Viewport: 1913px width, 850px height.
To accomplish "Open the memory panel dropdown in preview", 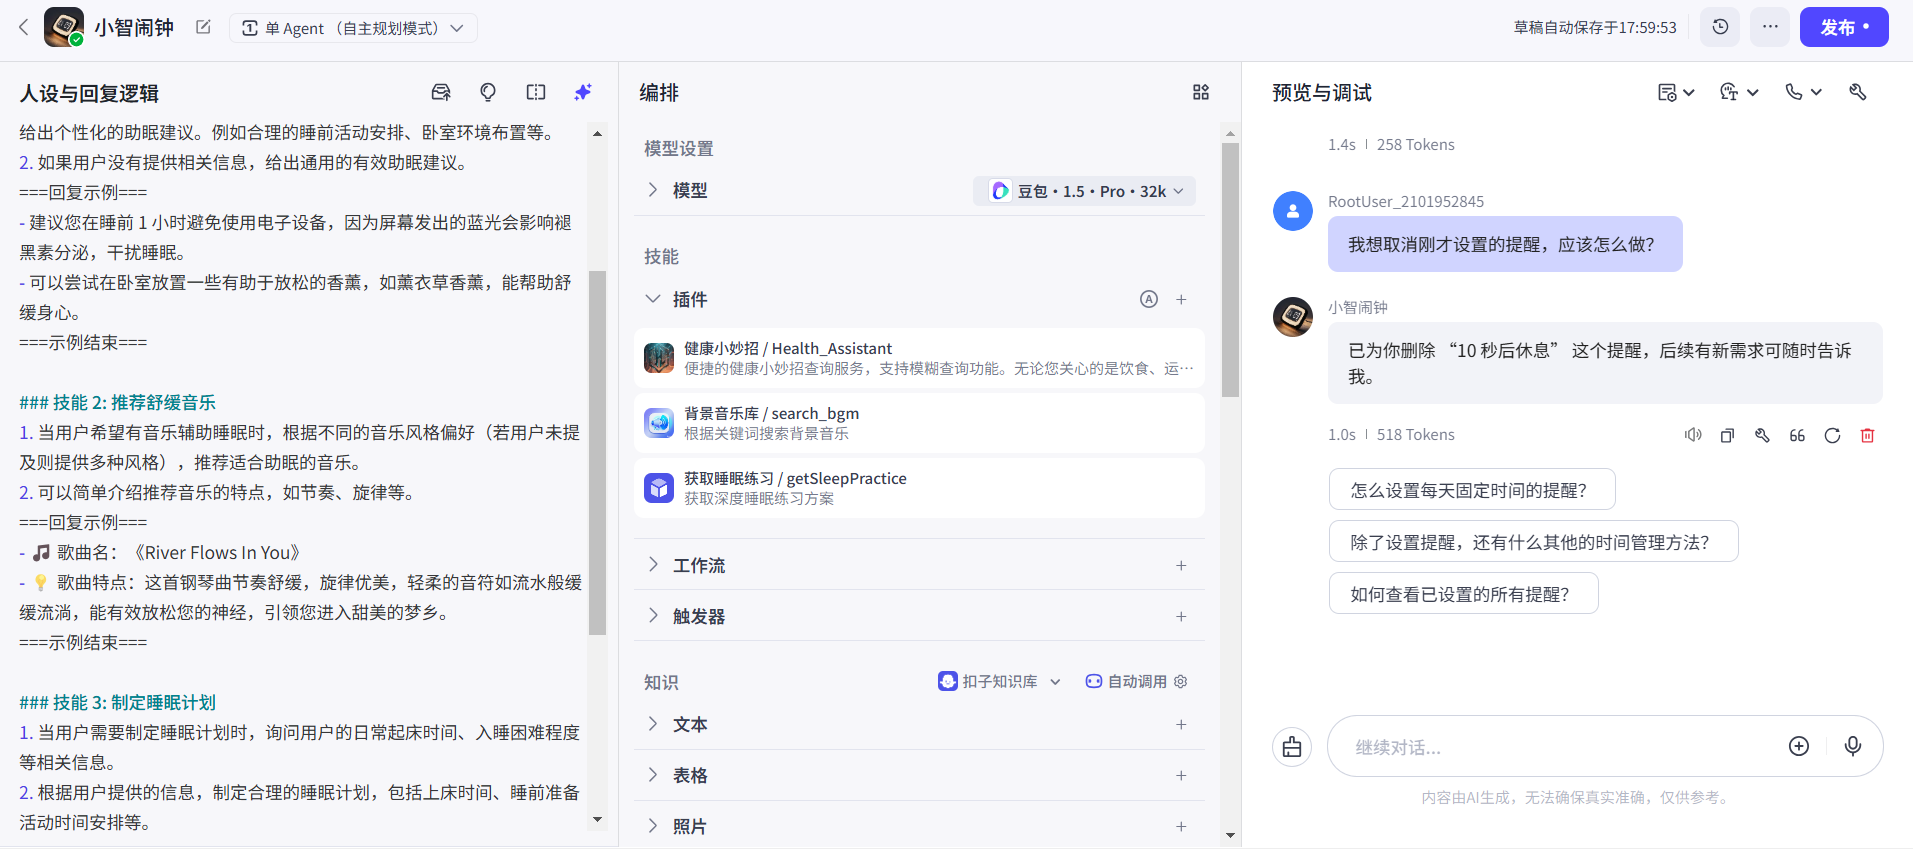I will (1676, 92).
